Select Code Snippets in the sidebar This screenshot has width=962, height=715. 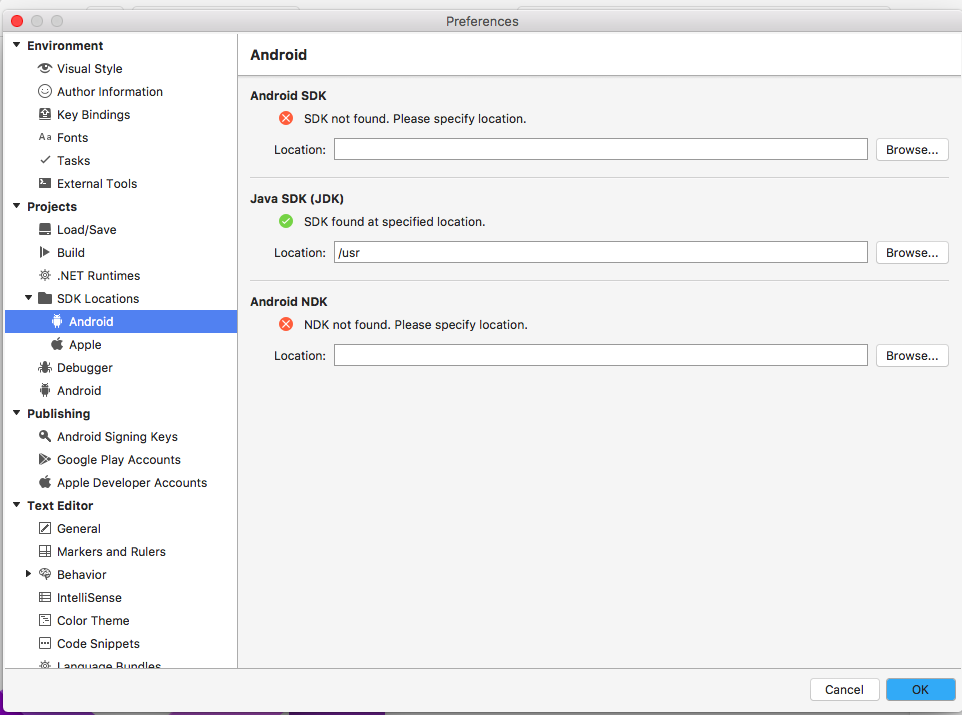point(98,643)
